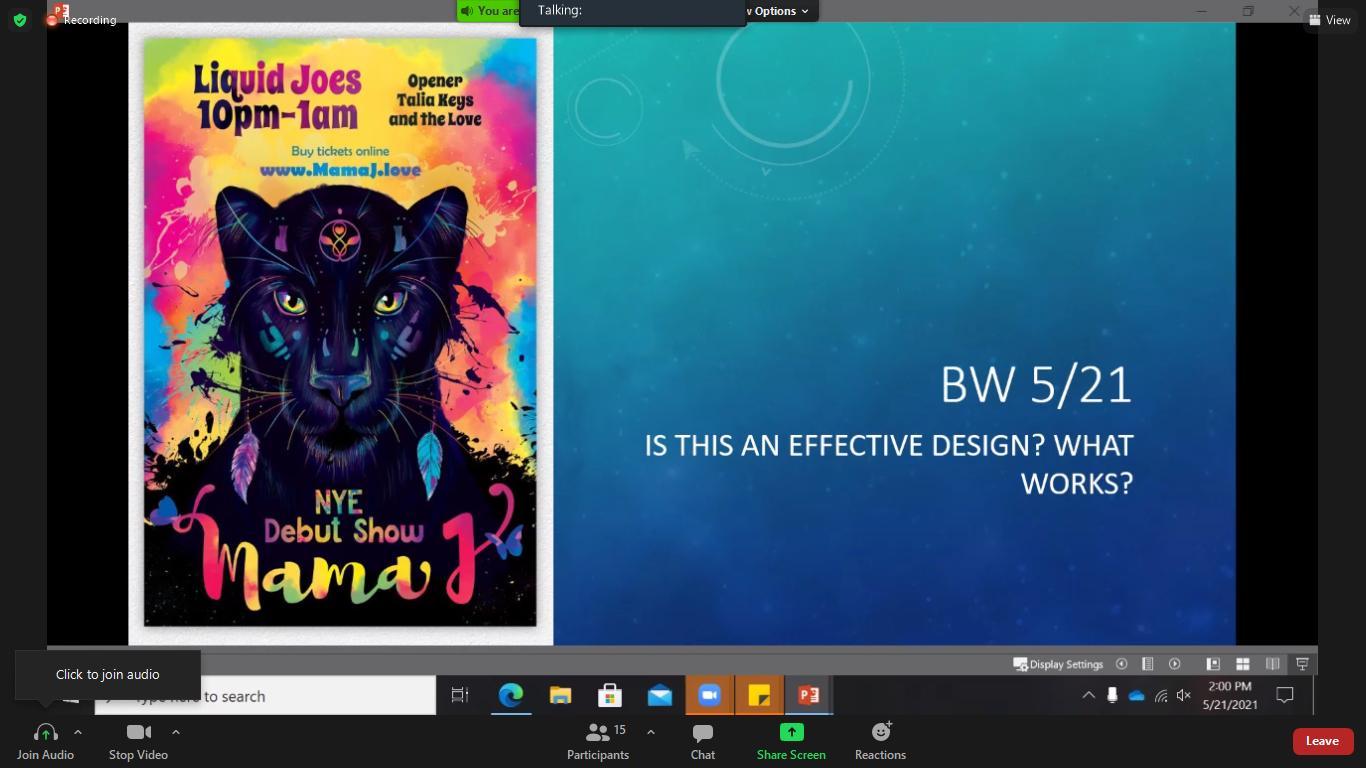Open File Explorer from the taskbar
Image resolution: width=1366 pixels, height=768 pixels.
(x=560, y=696)
